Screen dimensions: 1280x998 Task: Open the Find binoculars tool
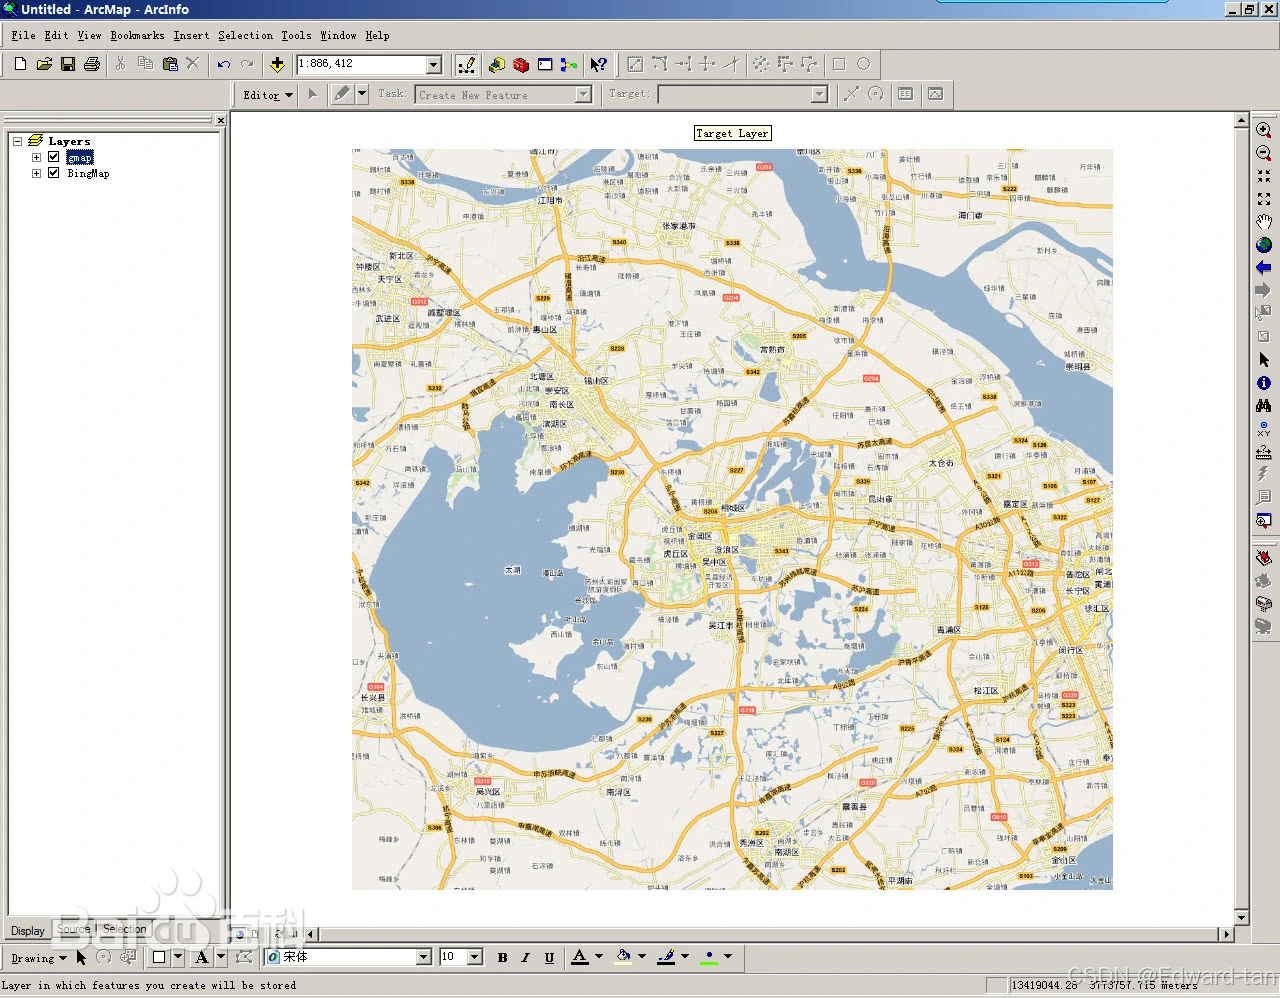[x=1264, y=406]
